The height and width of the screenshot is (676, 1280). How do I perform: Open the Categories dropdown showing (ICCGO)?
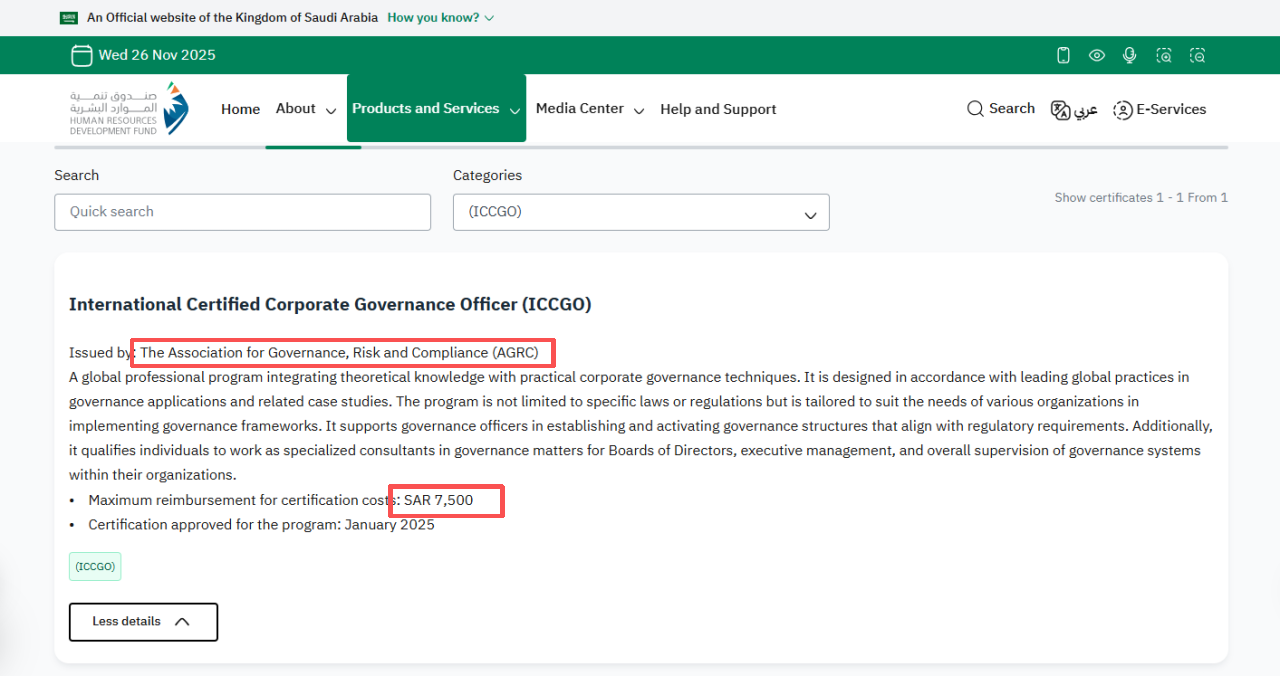pos(641,212)
